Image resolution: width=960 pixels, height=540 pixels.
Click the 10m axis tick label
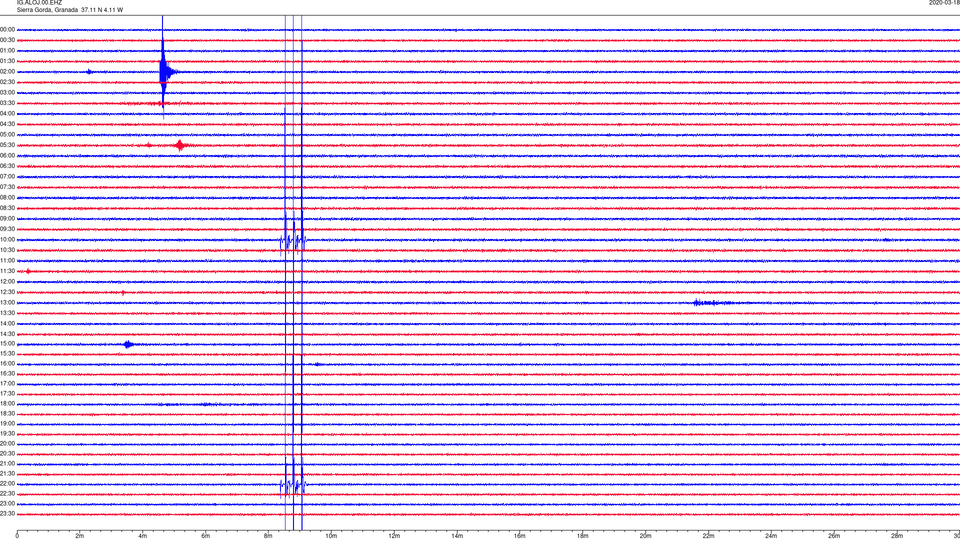331,536
